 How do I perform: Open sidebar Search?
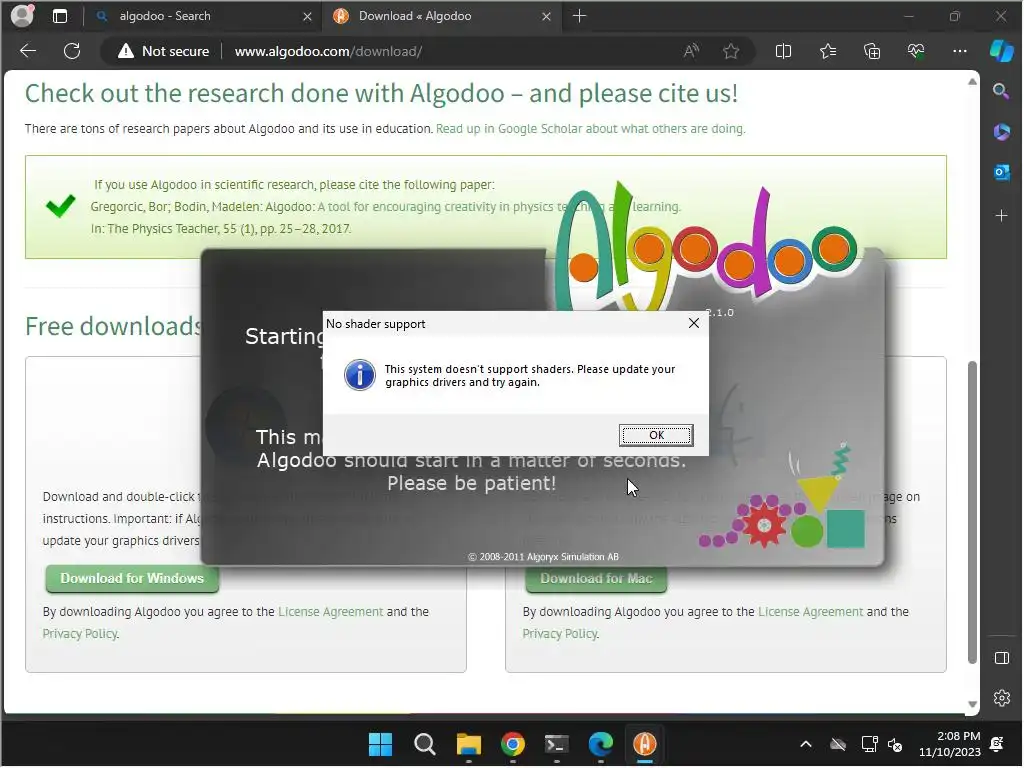coord(1001,91)
